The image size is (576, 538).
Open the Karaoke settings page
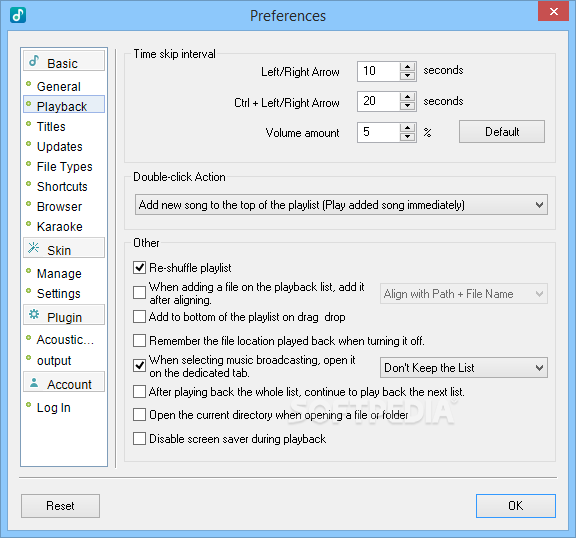pos(60,227)
